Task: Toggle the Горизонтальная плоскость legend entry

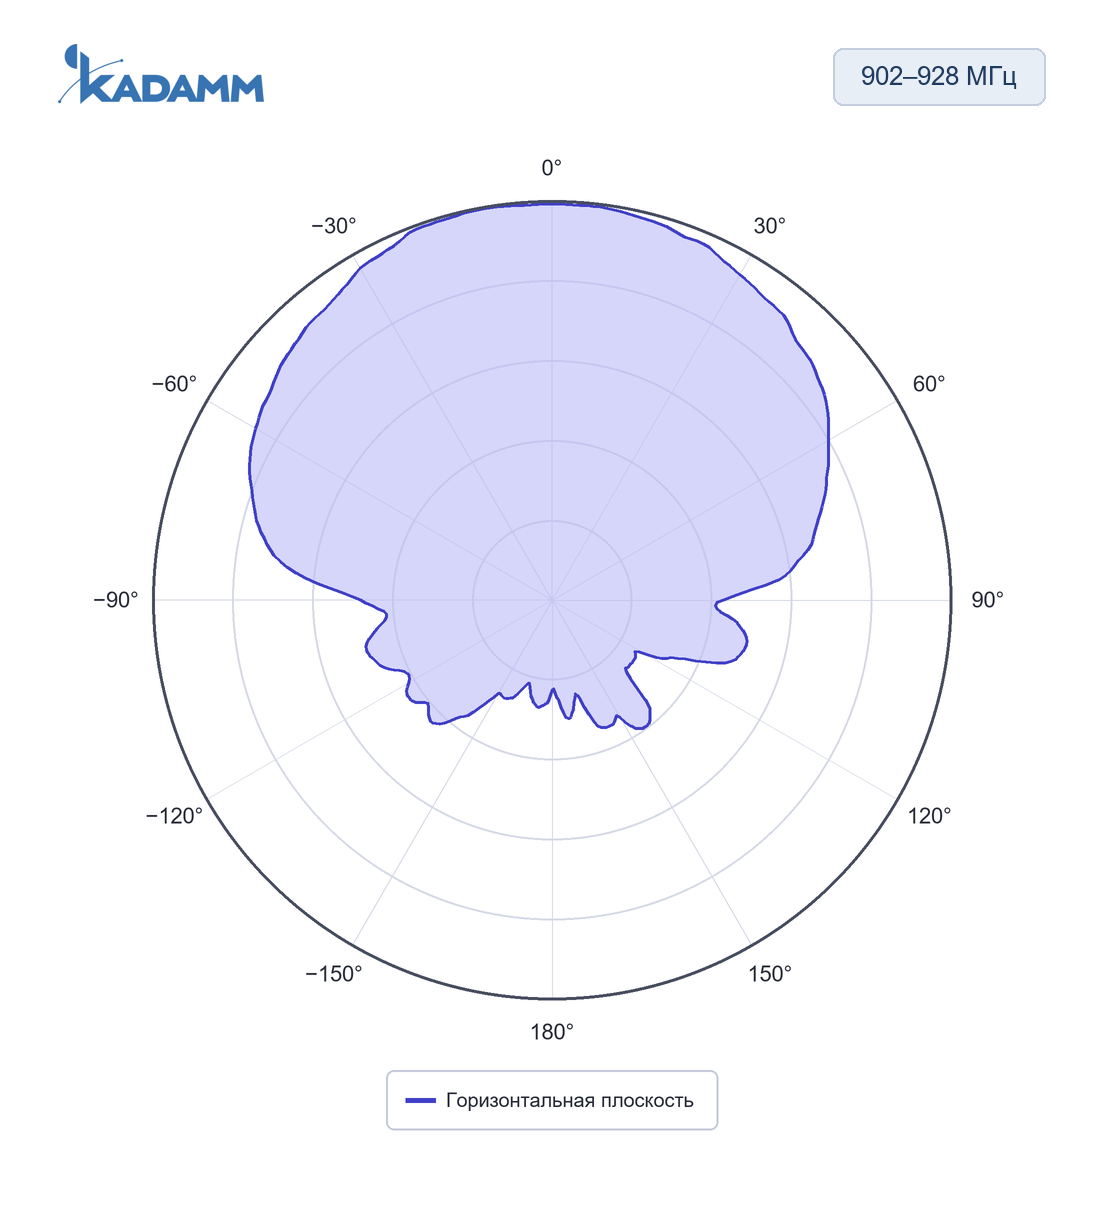Action: (551, 1100)
